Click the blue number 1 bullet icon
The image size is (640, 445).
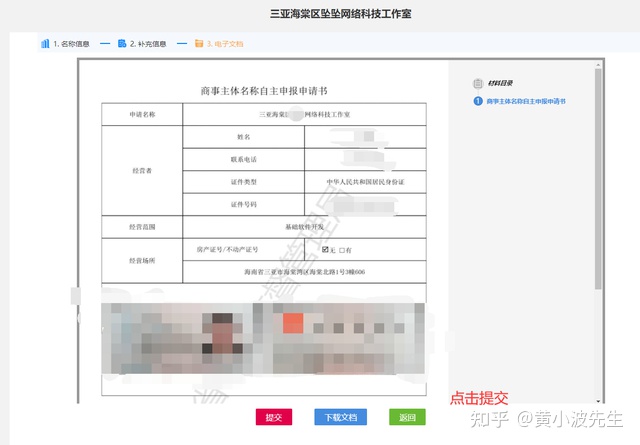[x=478, y=102]
